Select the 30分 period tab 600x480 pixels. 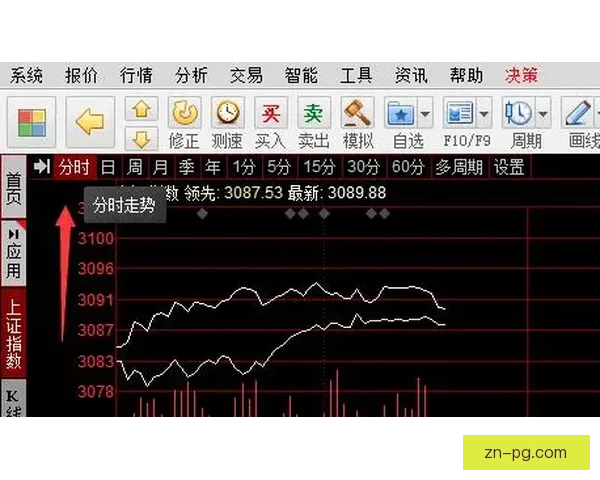coord(364,167)
